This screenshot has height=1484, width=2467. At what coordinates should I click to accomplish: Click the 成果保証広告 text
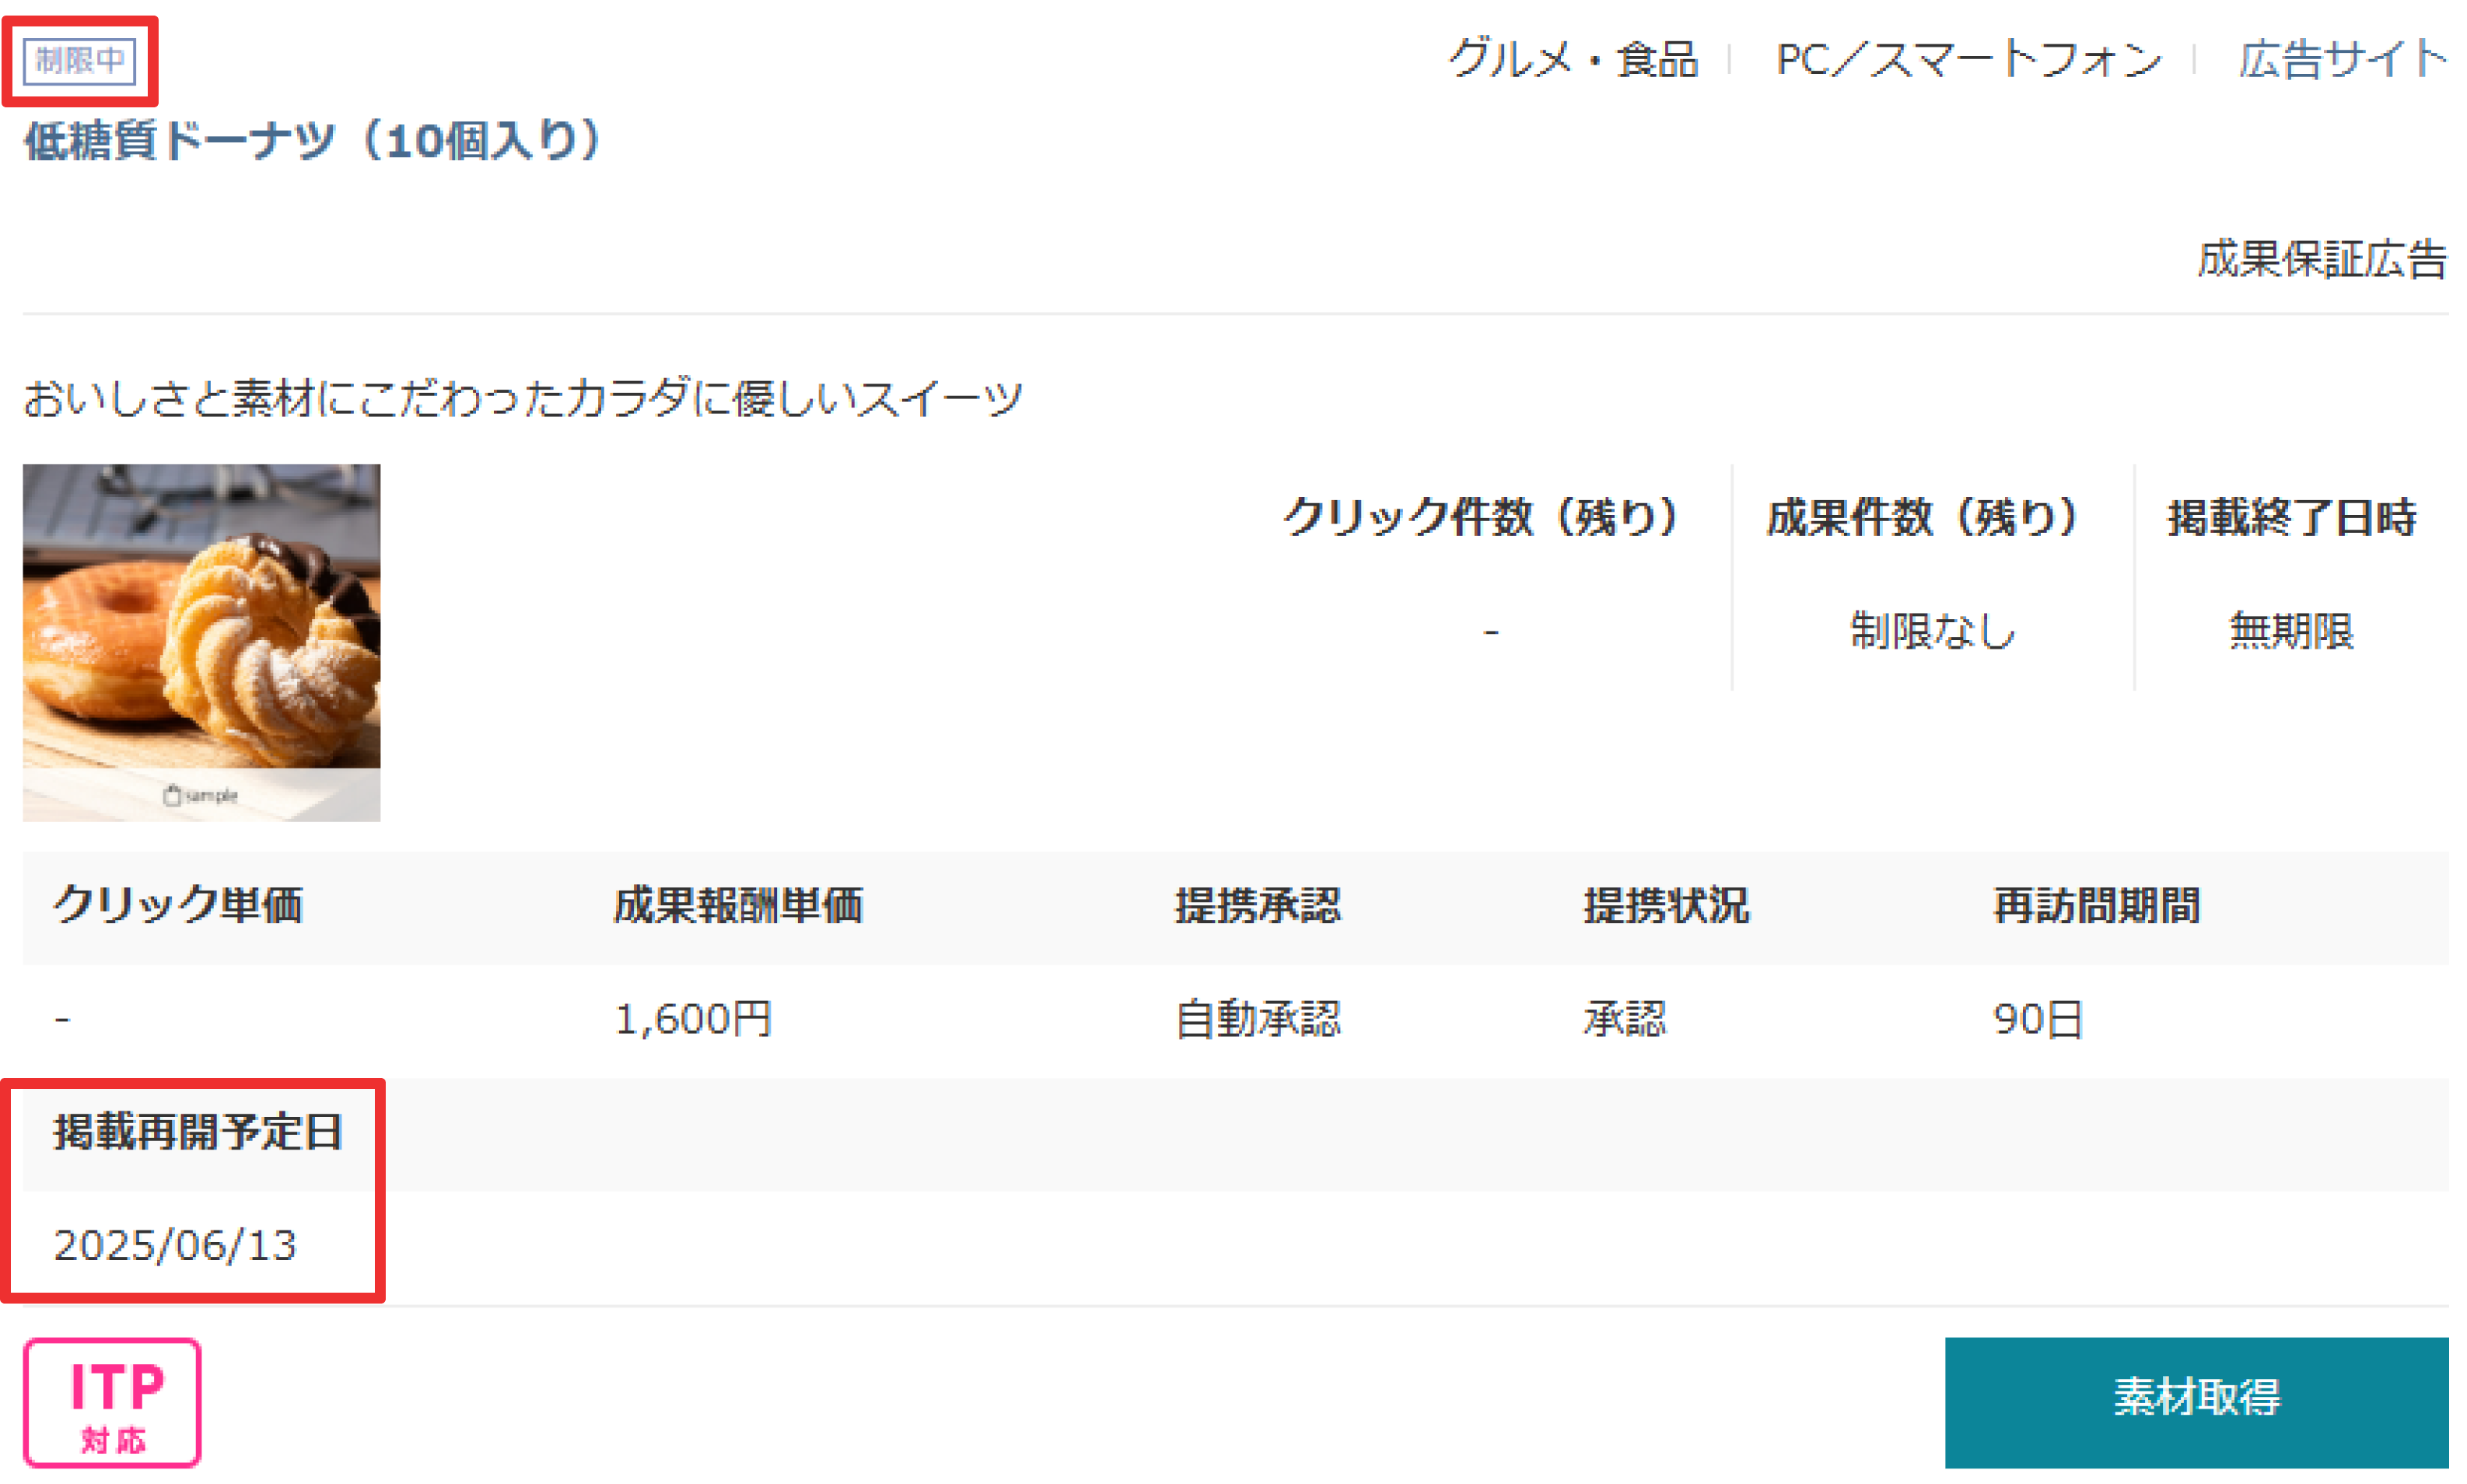click(x=2320, y=260)
